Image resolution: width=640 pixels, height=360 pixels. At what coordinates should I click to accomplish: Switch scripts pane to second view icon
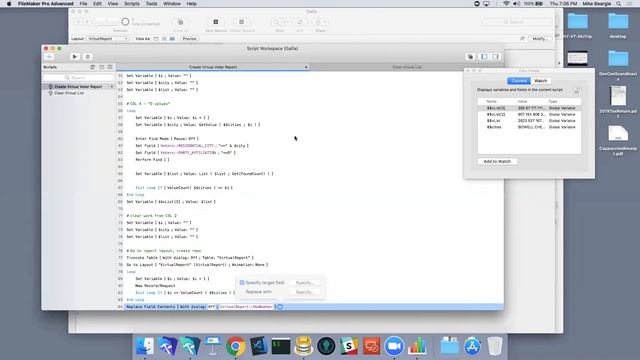click(102, 67)
